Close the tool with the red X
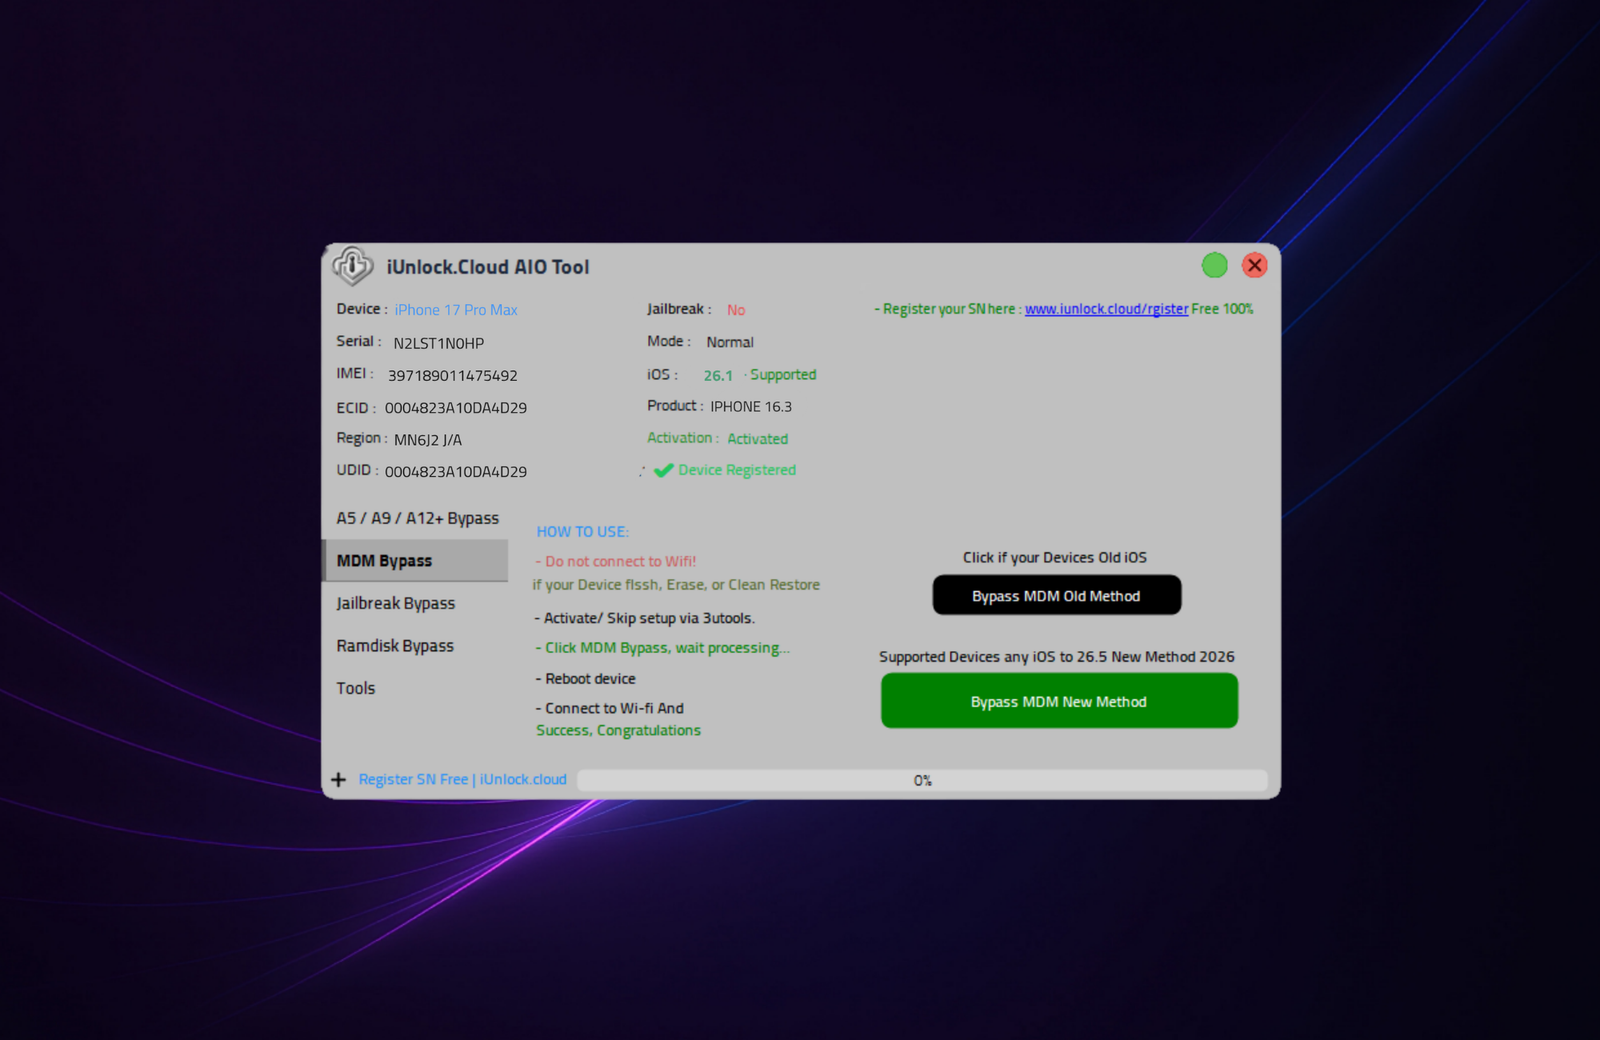The image size is (1600, 1040). [1254, 265]
